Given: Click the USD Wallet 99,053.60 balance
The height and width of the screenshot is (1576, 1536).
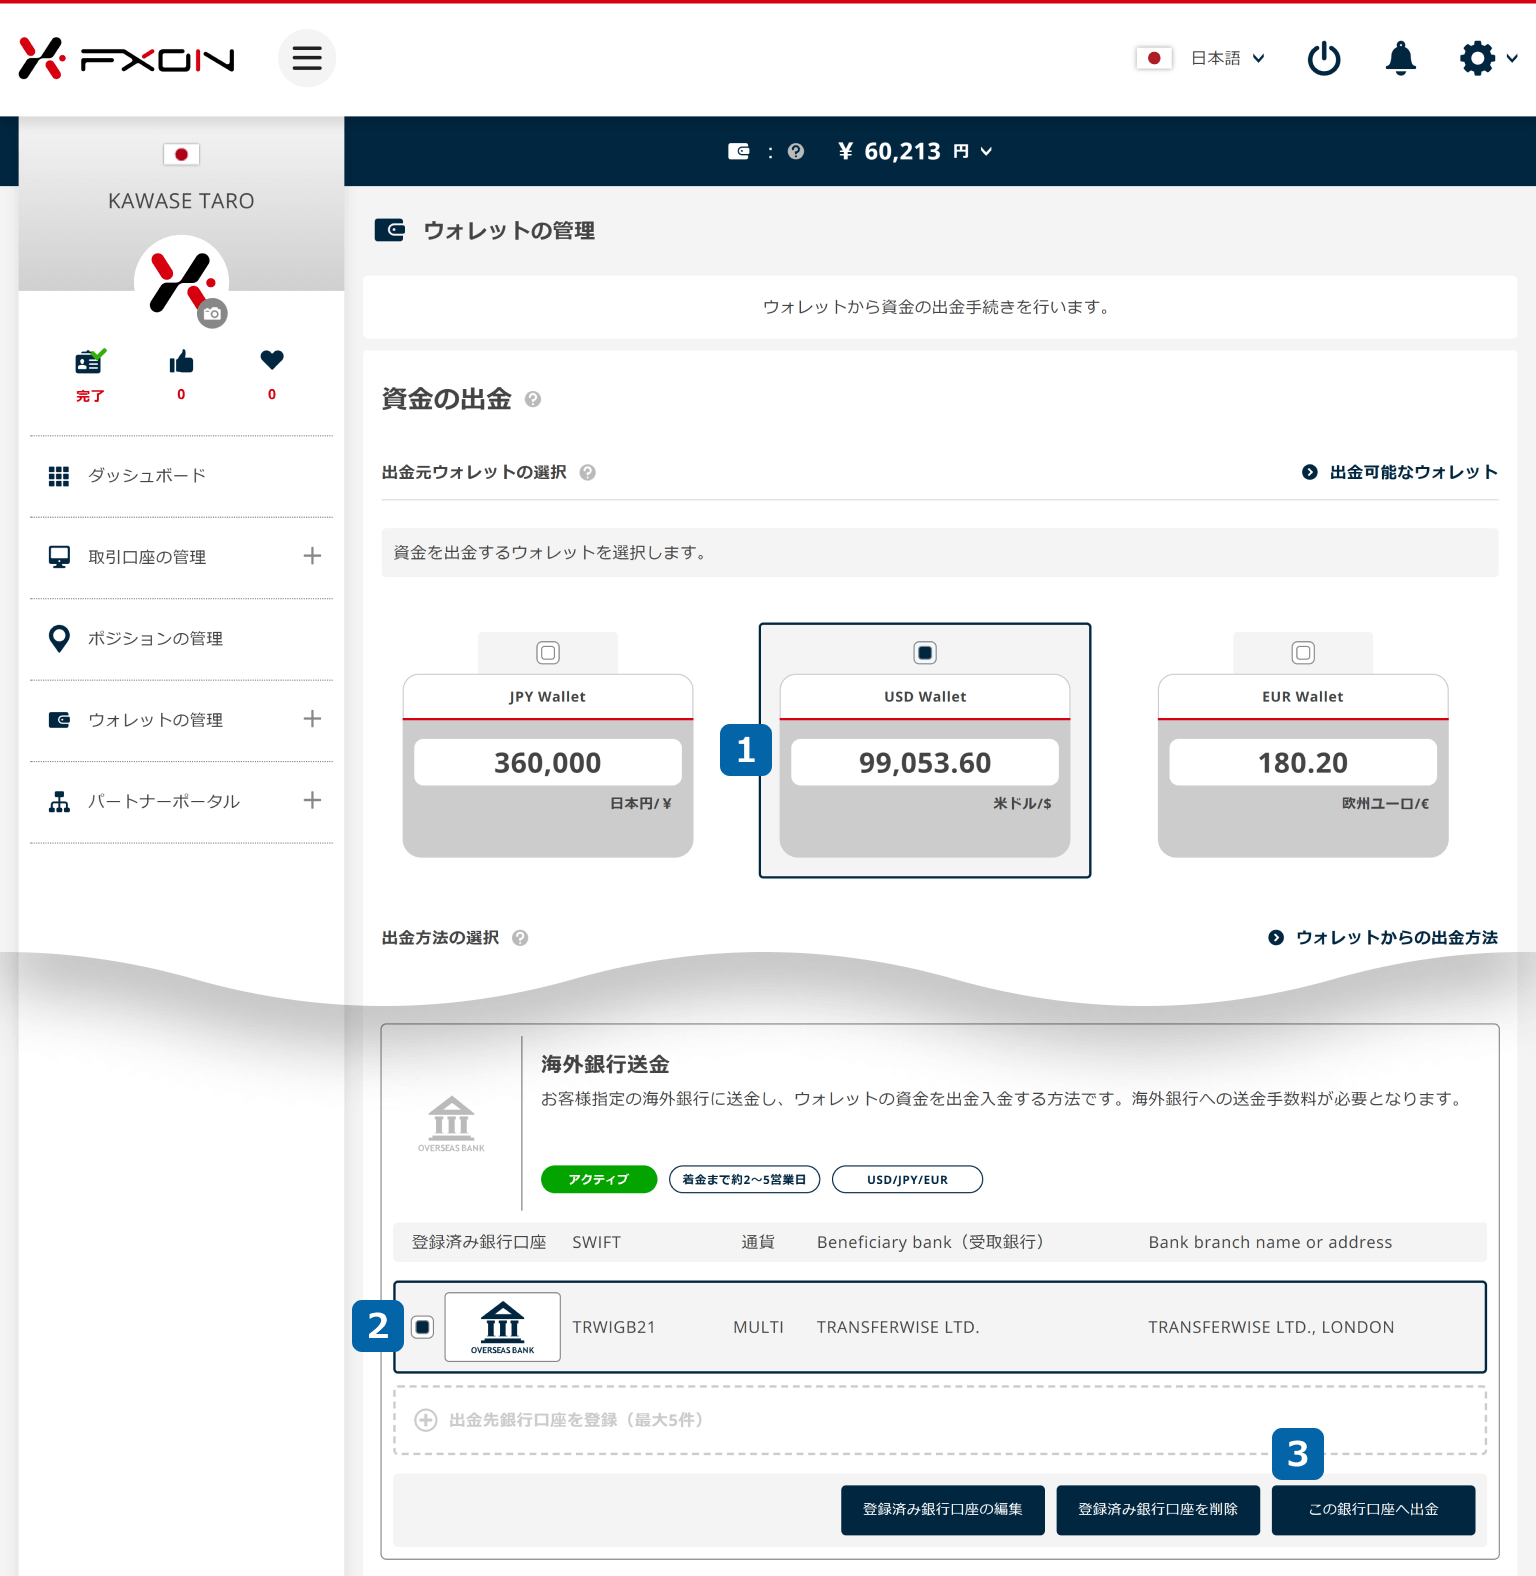Looking at the screenshot, I should (925, 763).
